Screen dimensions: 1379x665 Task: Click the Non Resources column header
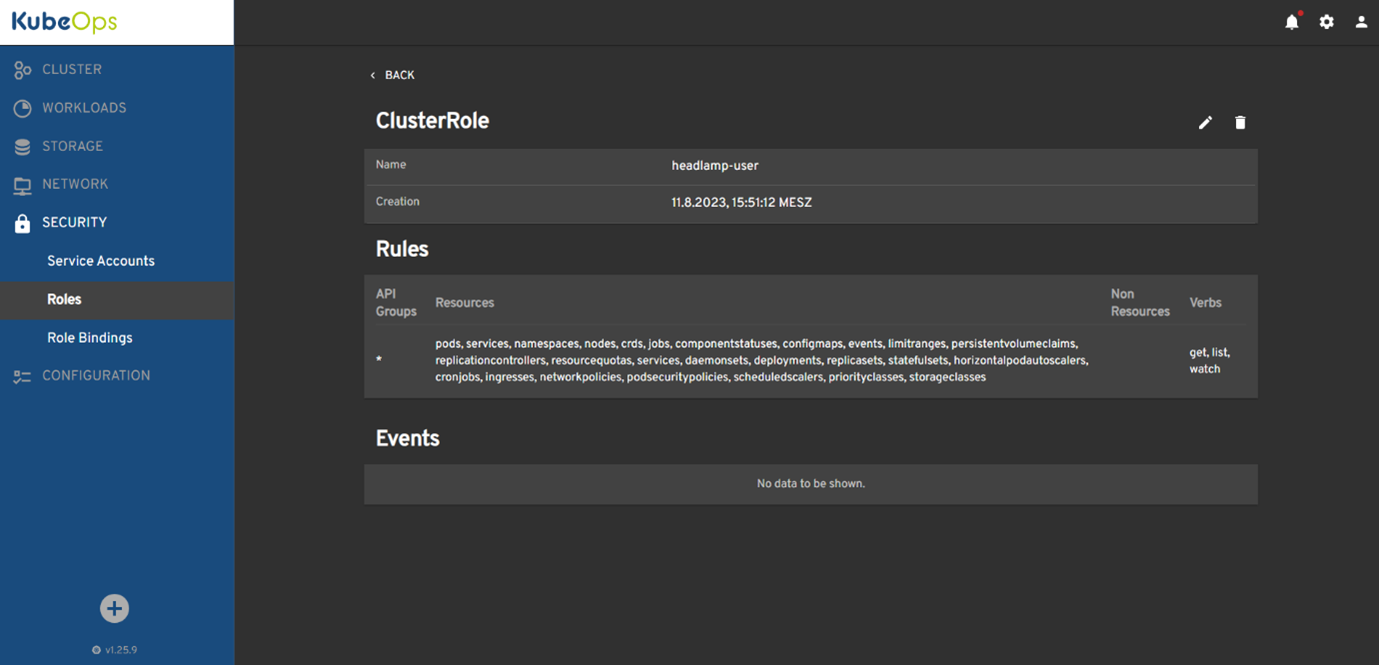[x=1140, y=302]
